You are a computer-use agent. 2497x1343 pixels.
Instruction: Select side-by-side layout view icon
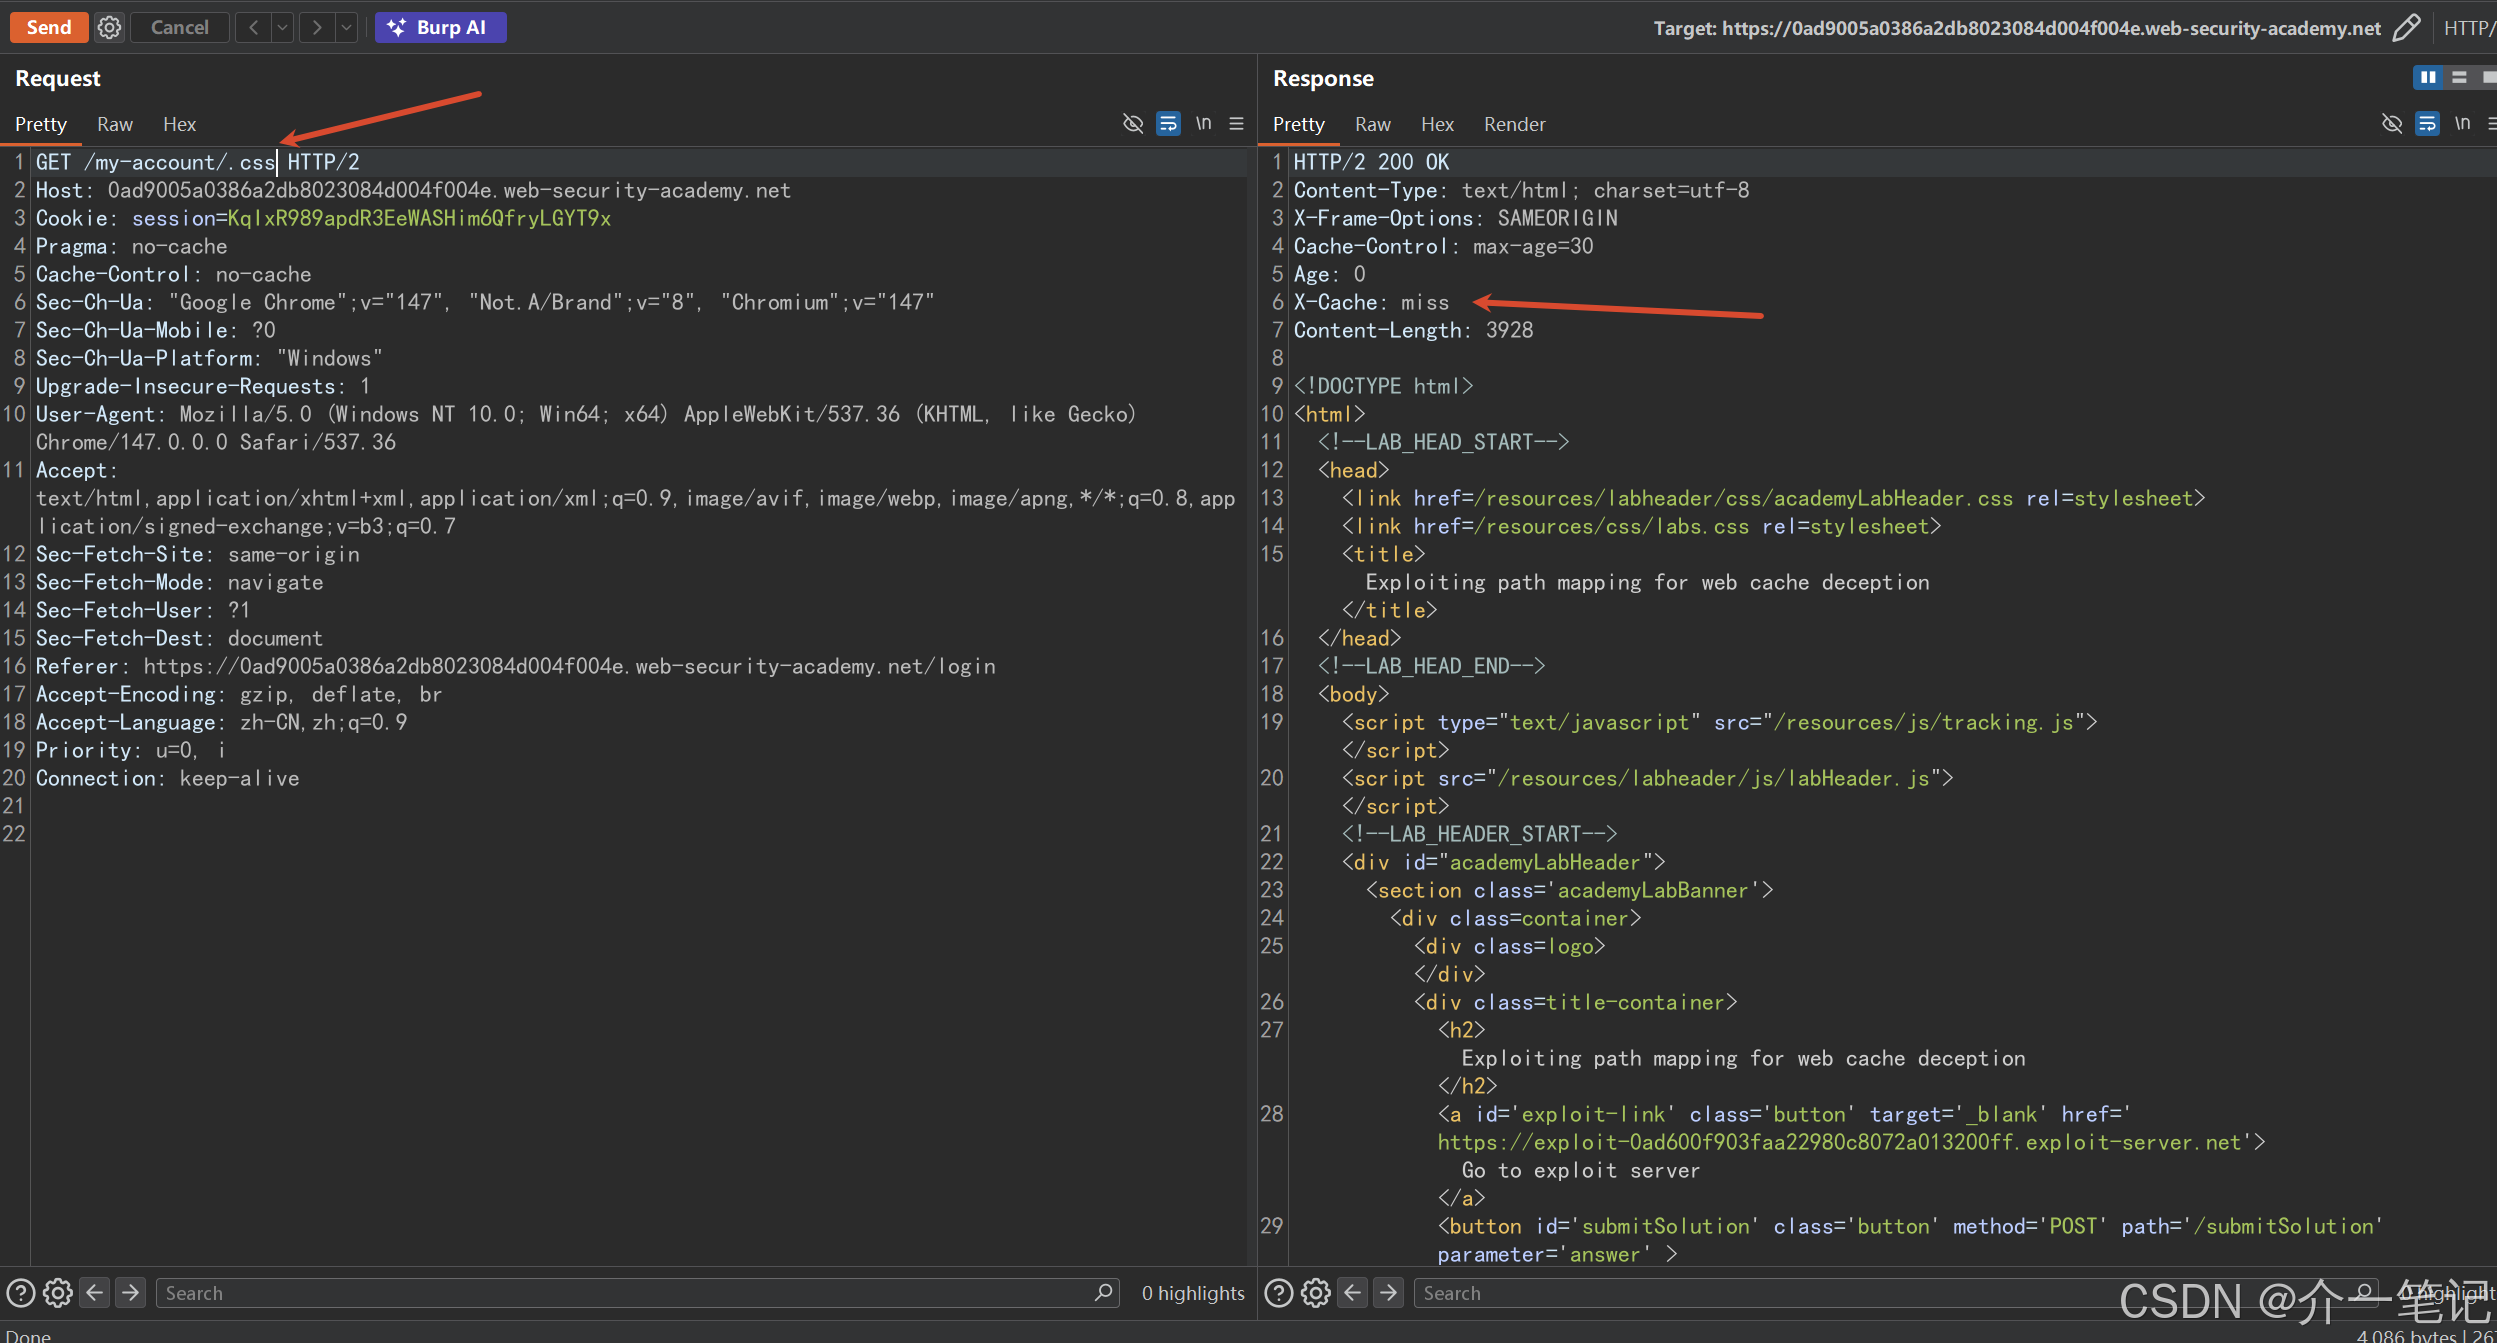(x=2427, y=77)
